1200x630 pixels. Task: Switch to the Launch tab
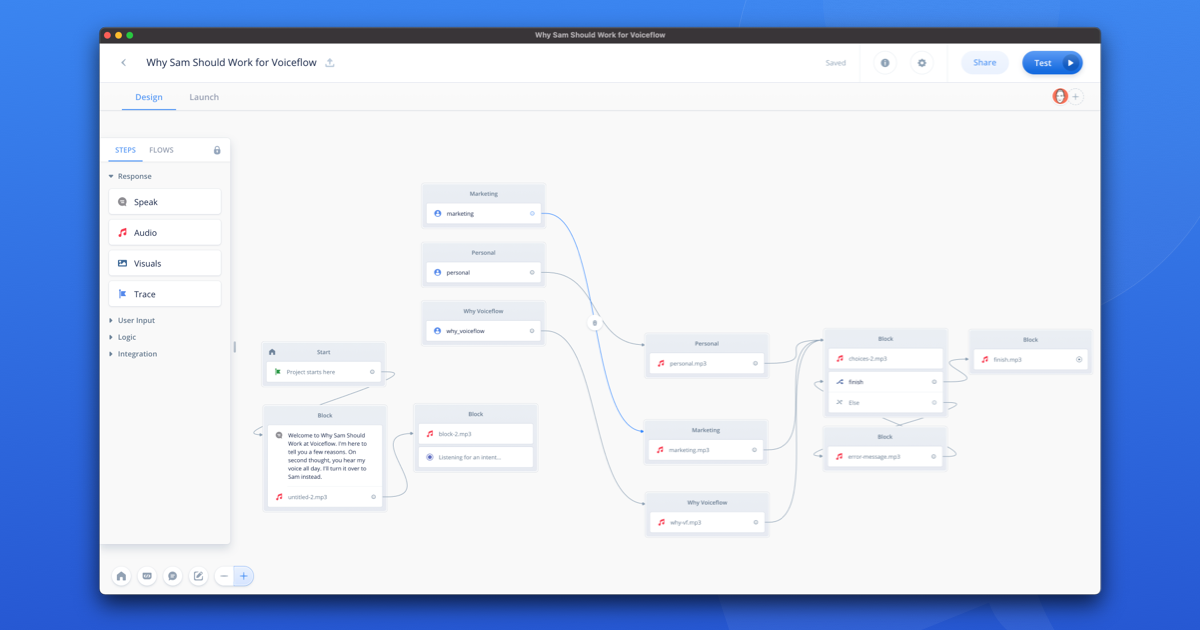204,97
